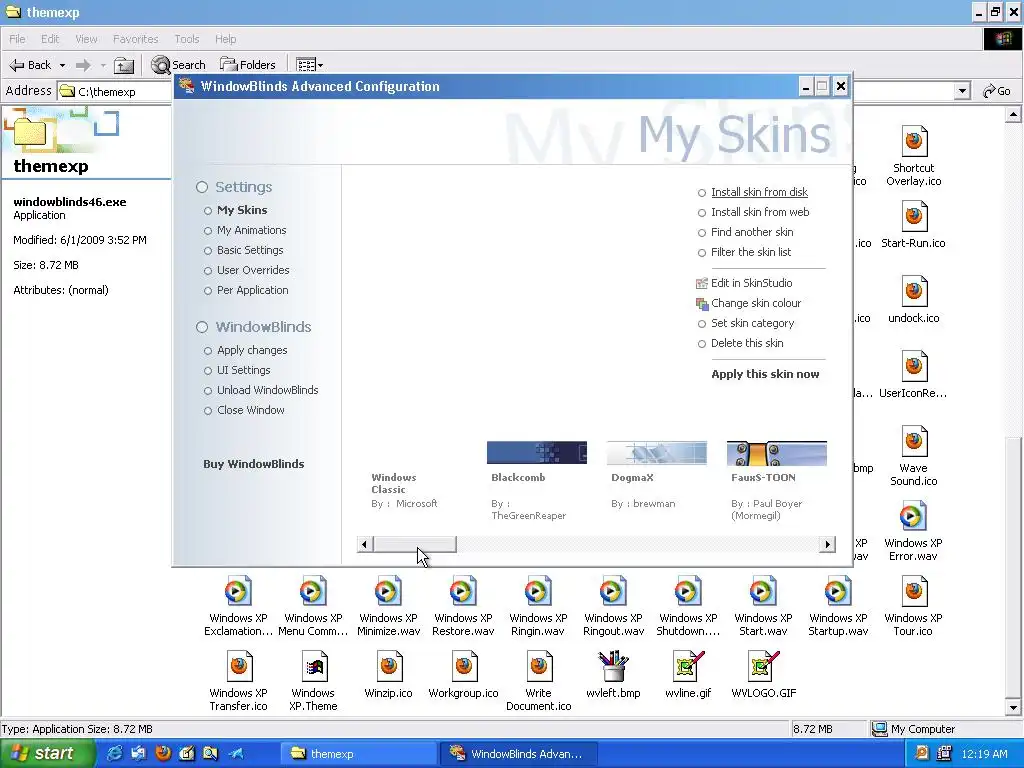Select Windows XP Ringin.wav file
This screenshot has height=768, width=1024.
pos(538,592)
